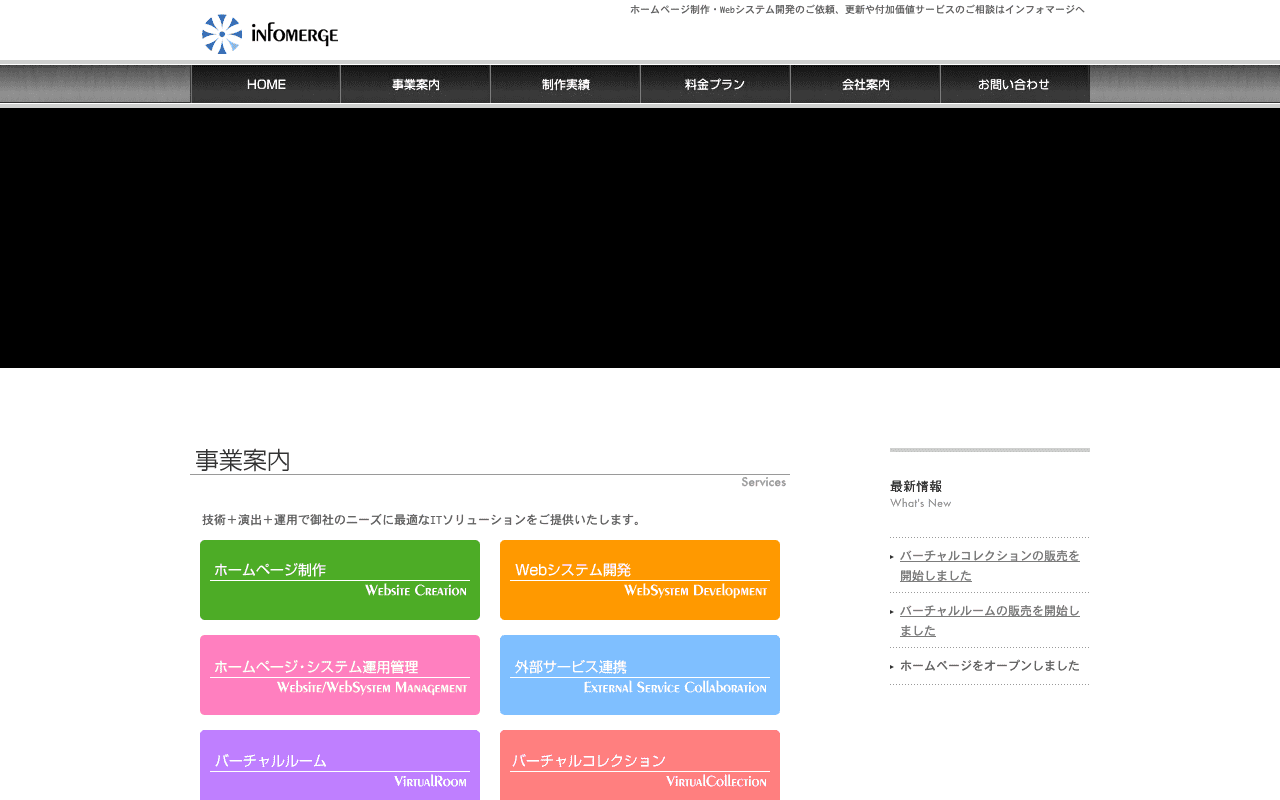Click お問い合わせ navigation item
Image resolution: width=1280 pixels, height=800 pixels.
pos(1015,84)
